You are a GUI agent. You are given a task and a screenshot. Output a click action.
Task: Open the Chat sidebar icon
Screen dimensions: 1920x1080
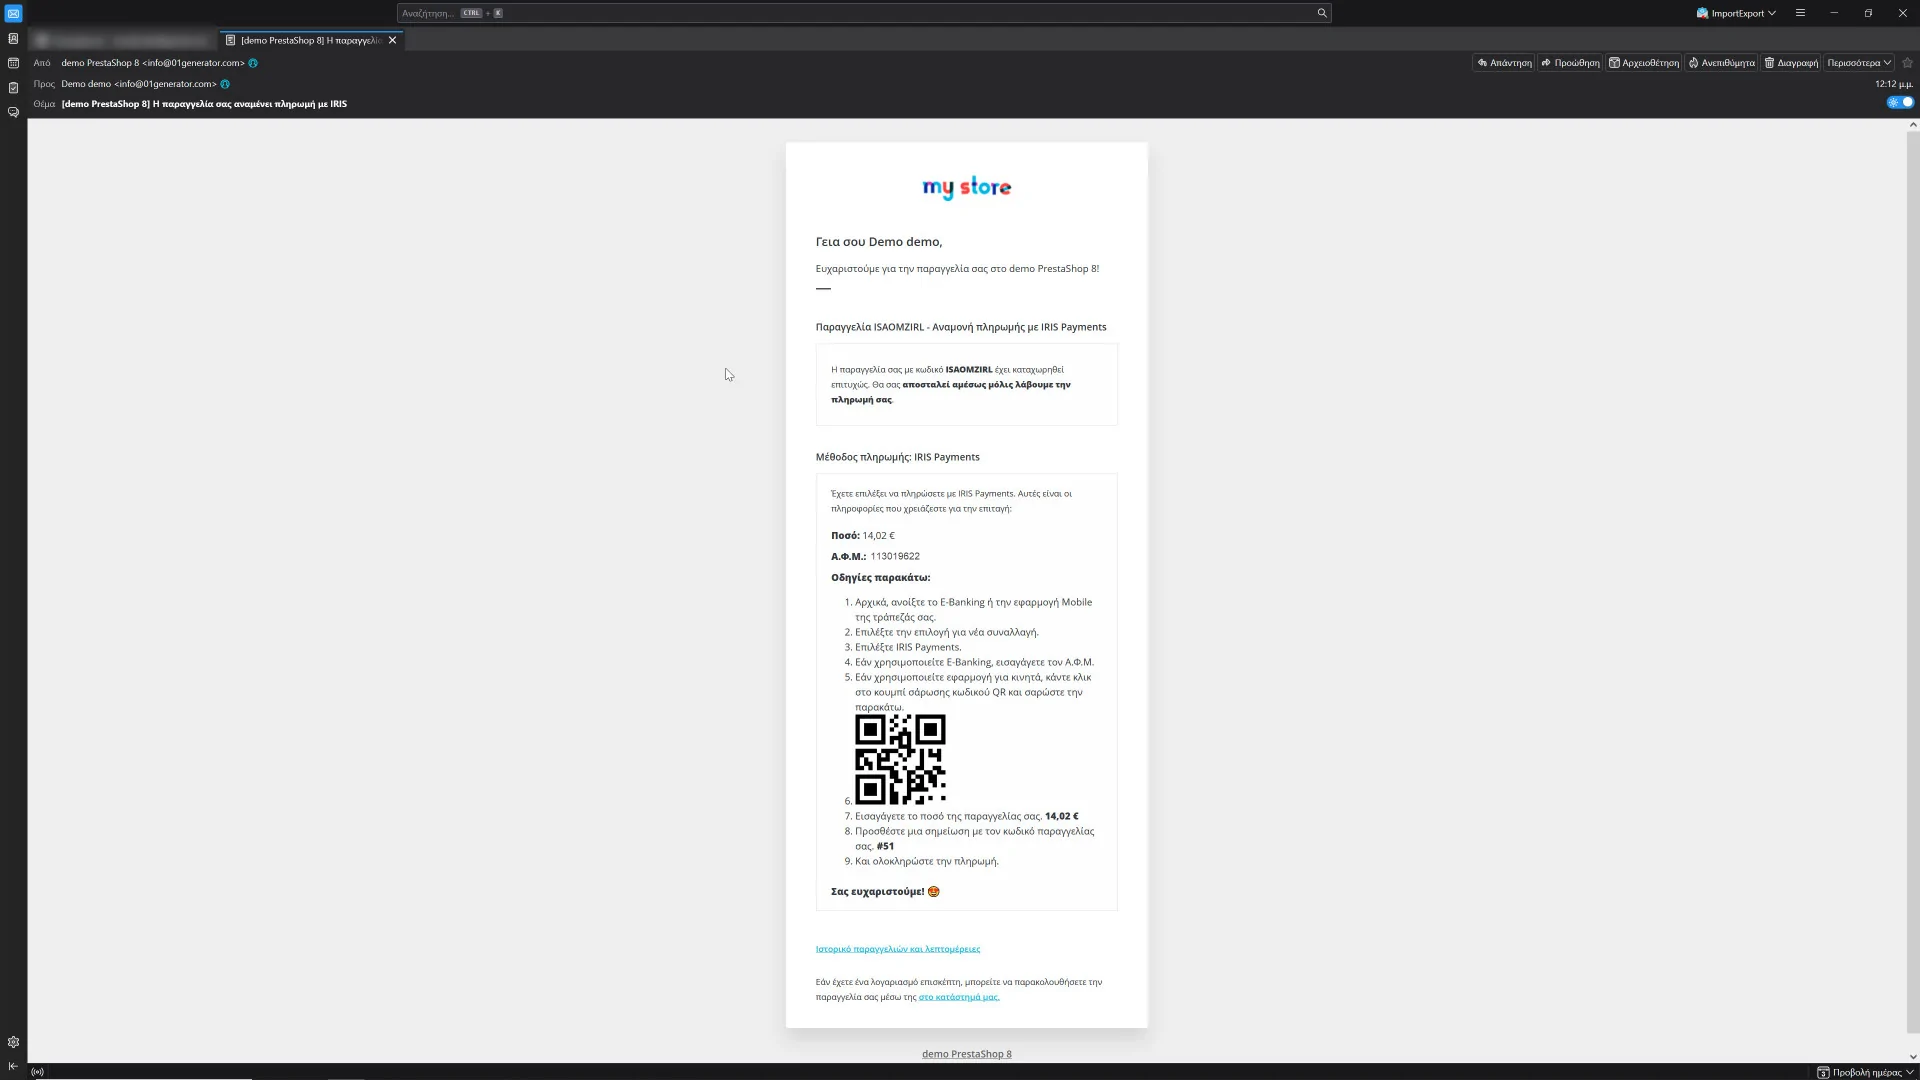[13, 112]
